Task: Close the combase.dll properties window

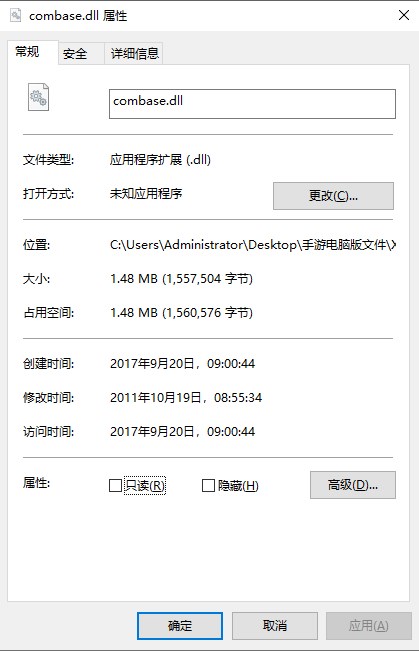Action: tap(404, 15)
